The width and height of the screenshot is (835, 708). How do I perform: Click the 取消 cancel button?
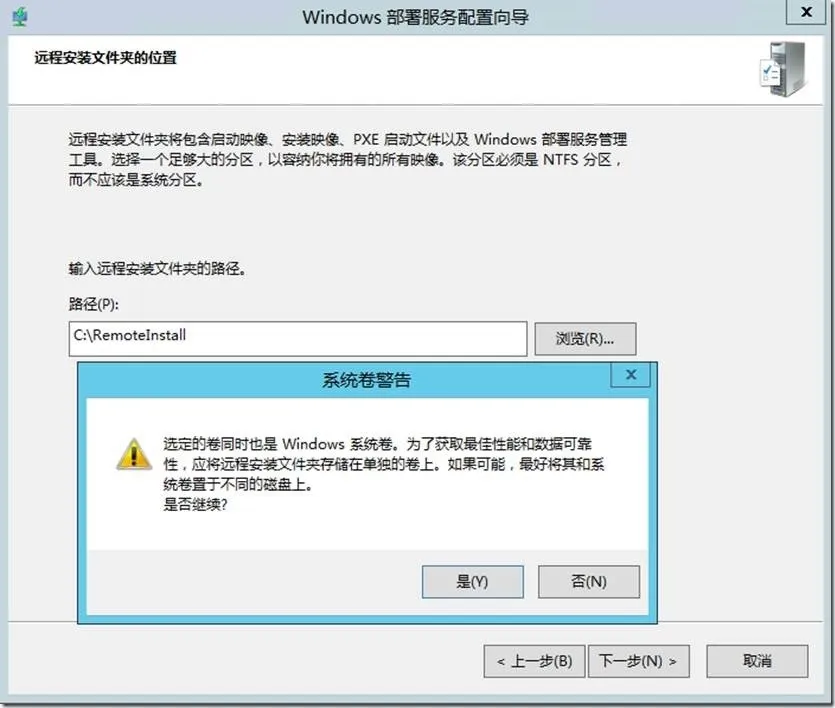[x=757, y=661]
